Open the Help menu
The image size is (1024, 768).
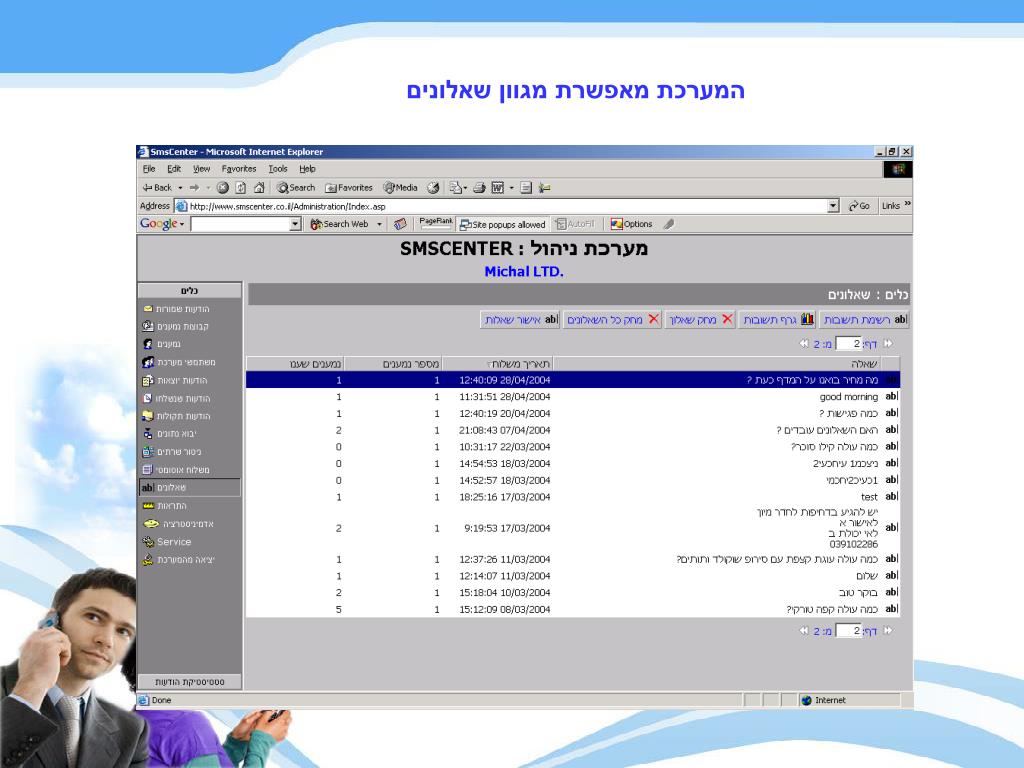pyautogui.click(x=307, y=169)
